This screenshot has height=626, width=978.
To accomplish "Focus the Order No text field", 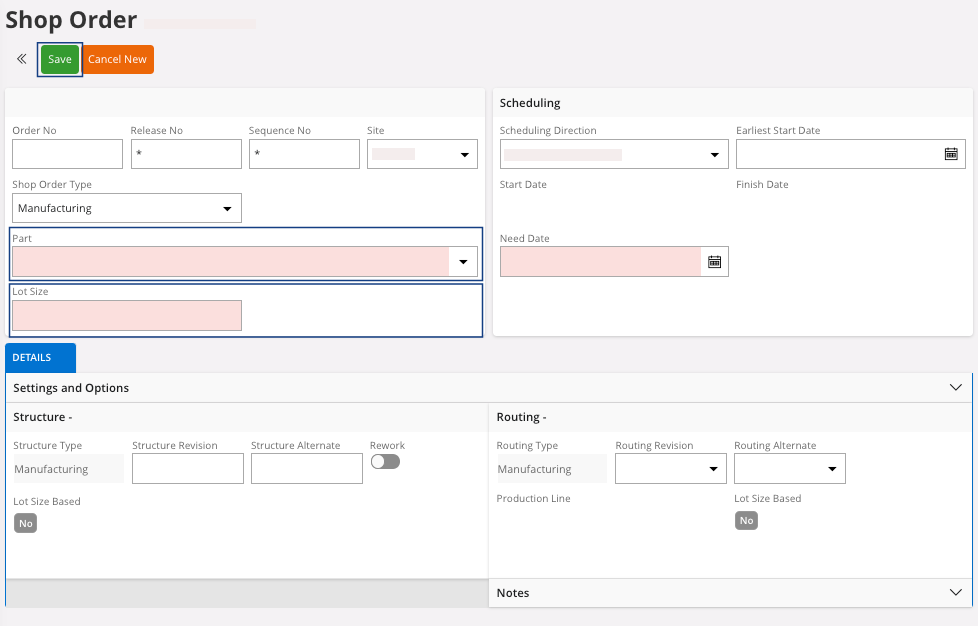I will (67, 154).
